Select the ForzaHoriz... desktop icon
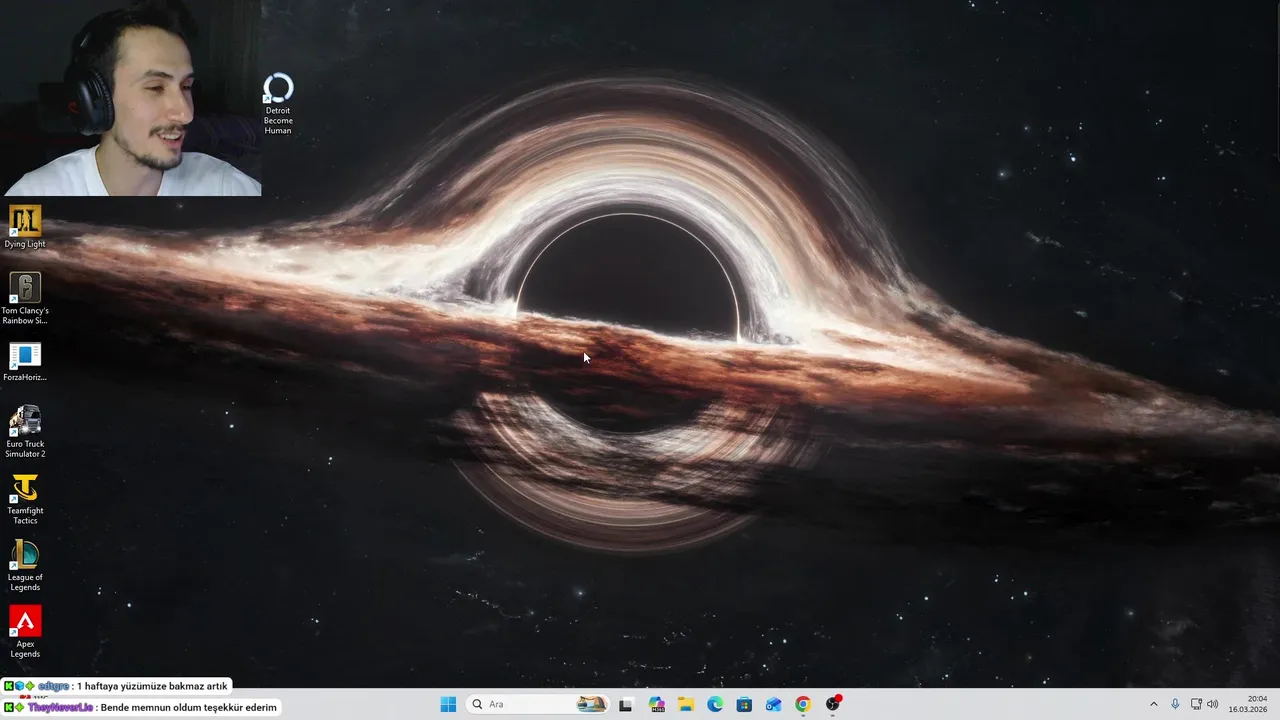 point(25,362)
